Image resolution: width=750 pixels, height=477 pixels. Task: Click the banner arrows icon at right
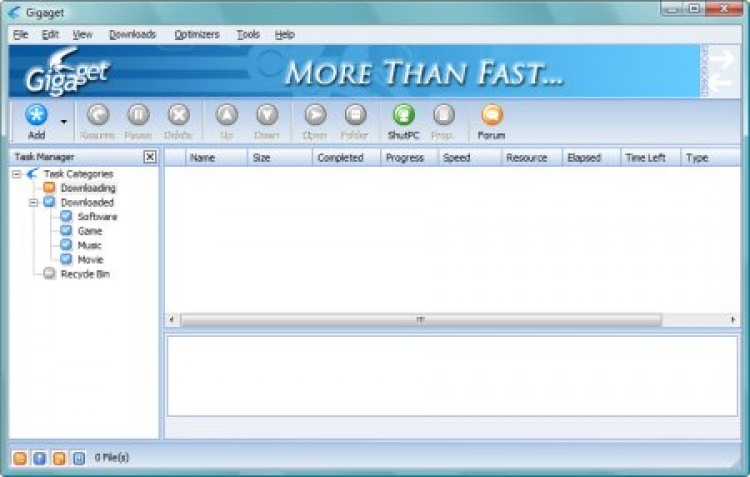tap(720, 72)
